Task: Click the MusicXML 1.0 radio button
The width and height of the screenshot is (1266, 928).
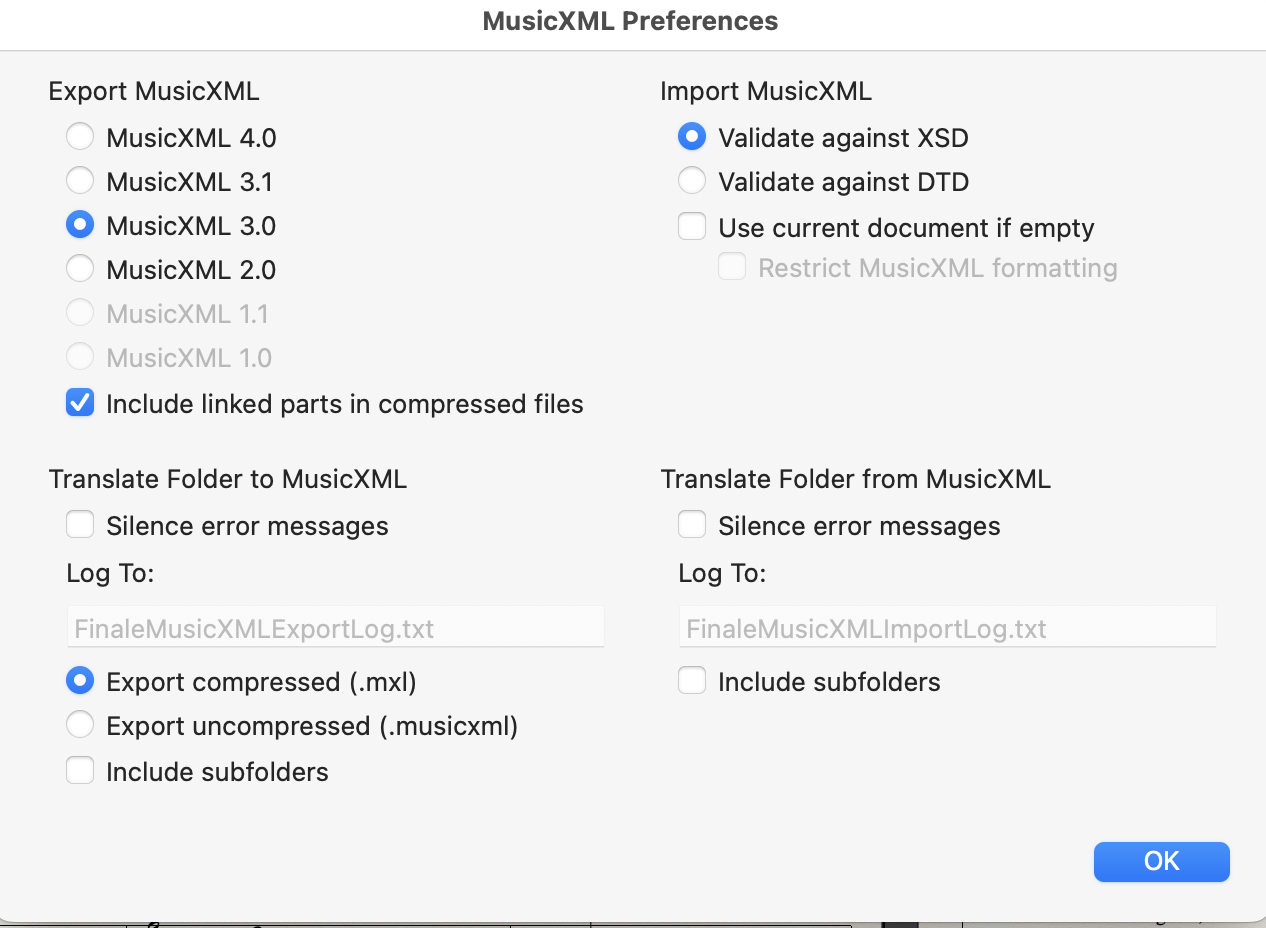Action: coord(80,357)
